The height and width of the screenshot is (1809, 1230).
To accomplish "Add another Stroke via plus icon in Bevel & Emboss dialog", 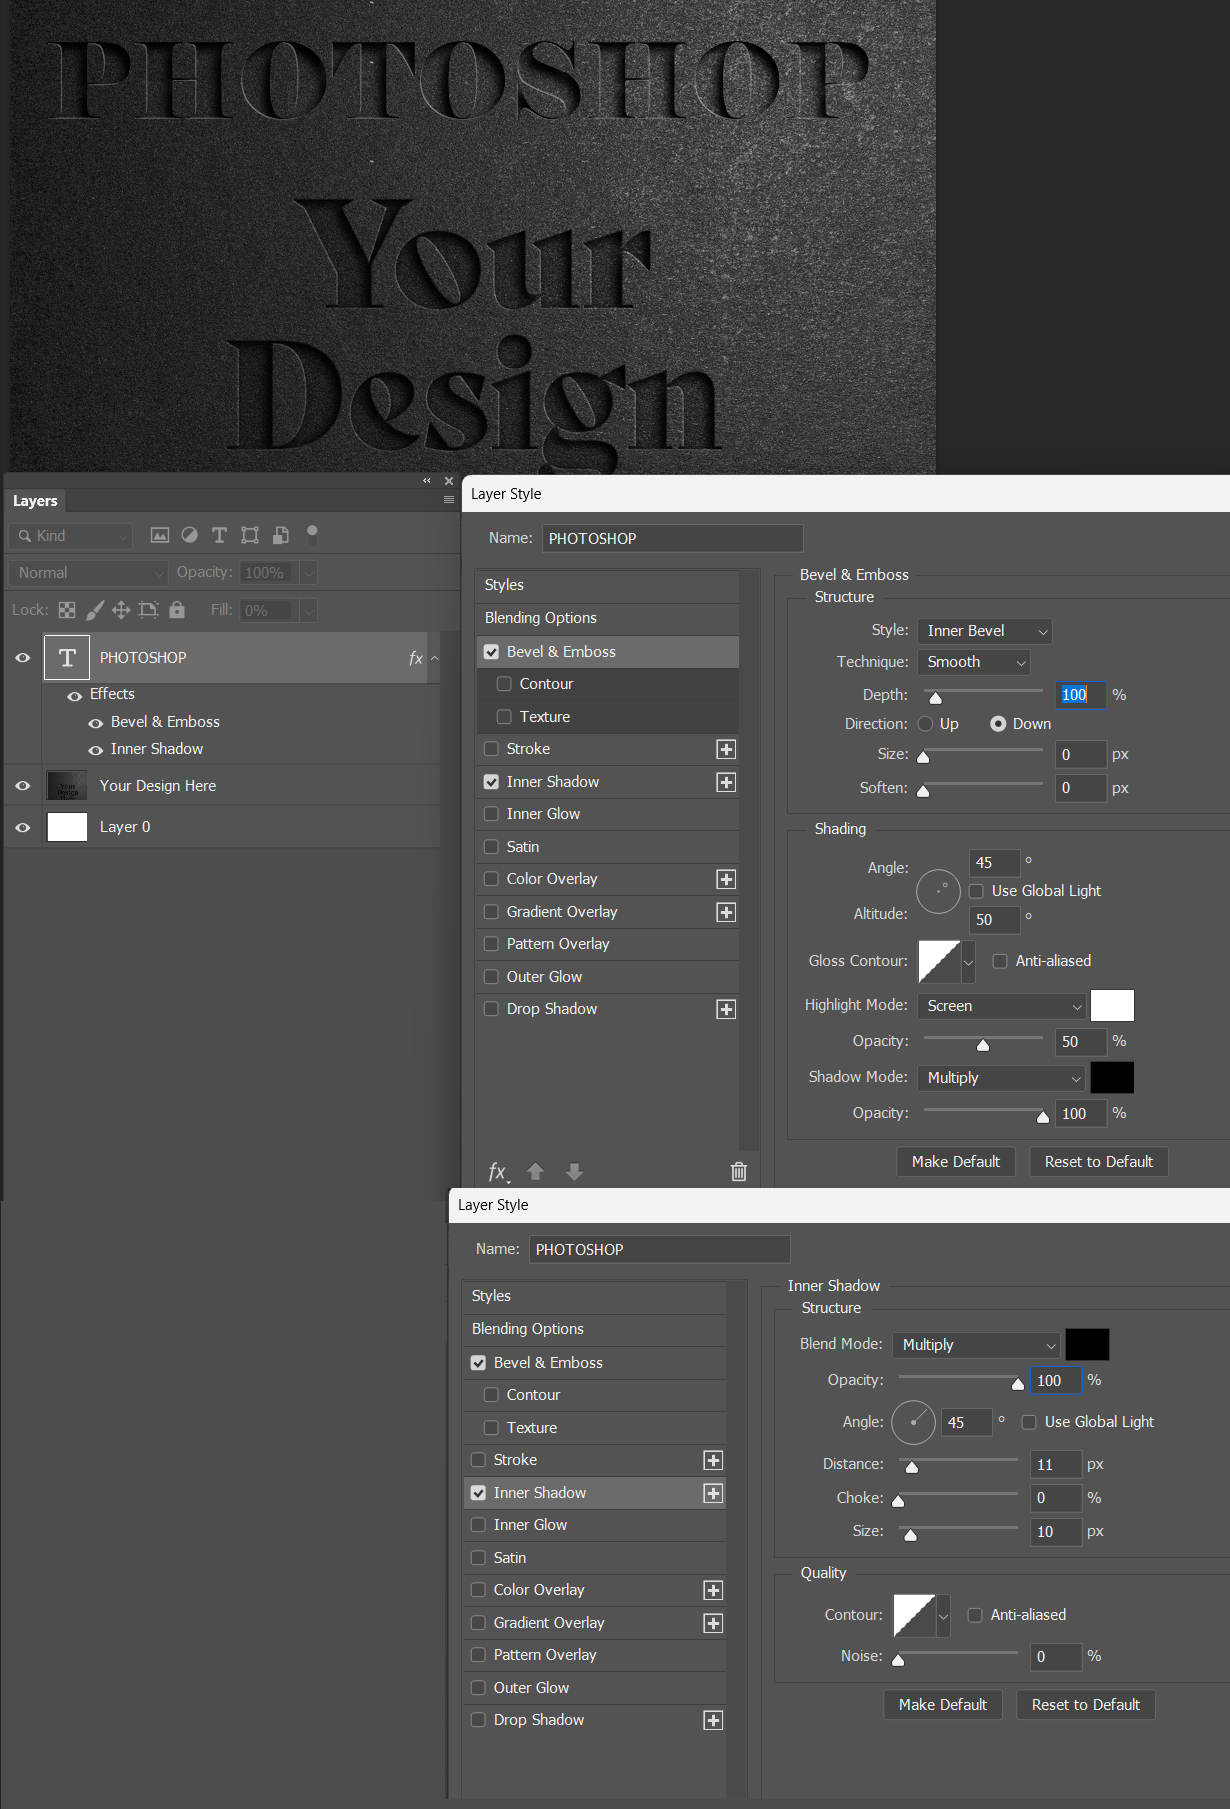I will [x=726, y=749].
